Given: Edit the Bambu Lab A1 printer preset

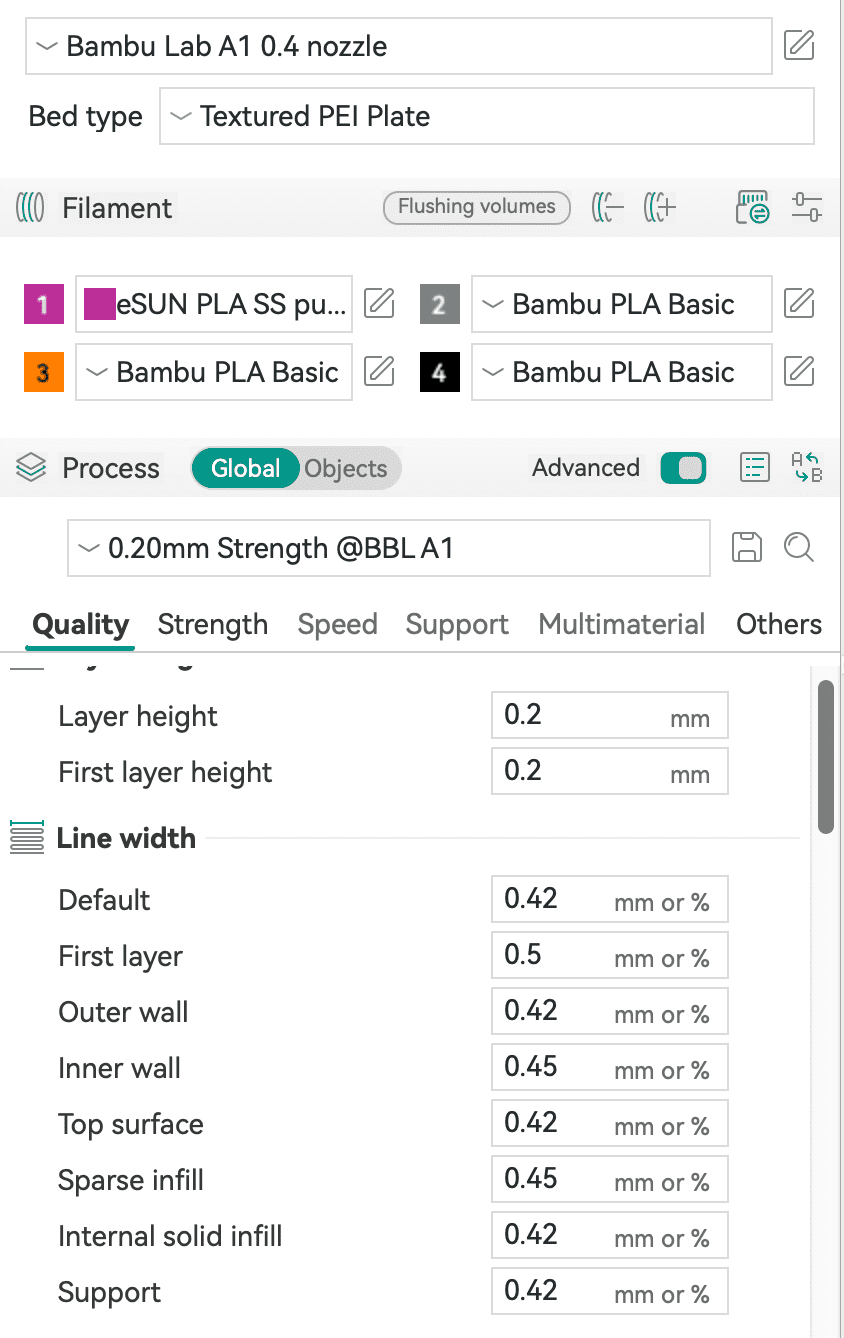Looking at the screenshot, I should 799,45.
